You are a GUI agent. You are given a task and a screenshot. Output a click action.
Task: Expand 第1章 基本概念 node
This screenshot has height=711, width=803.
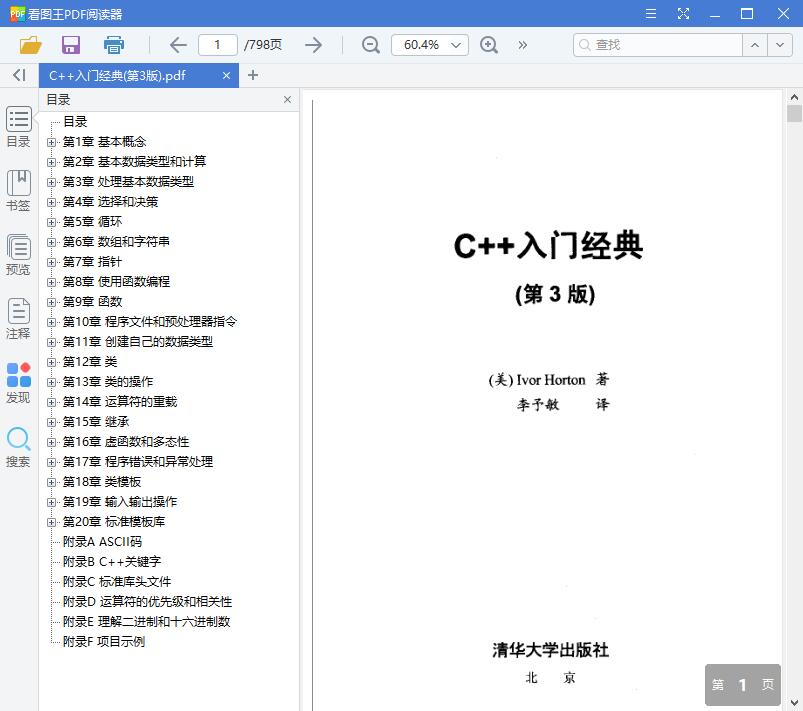coord(51,142)
